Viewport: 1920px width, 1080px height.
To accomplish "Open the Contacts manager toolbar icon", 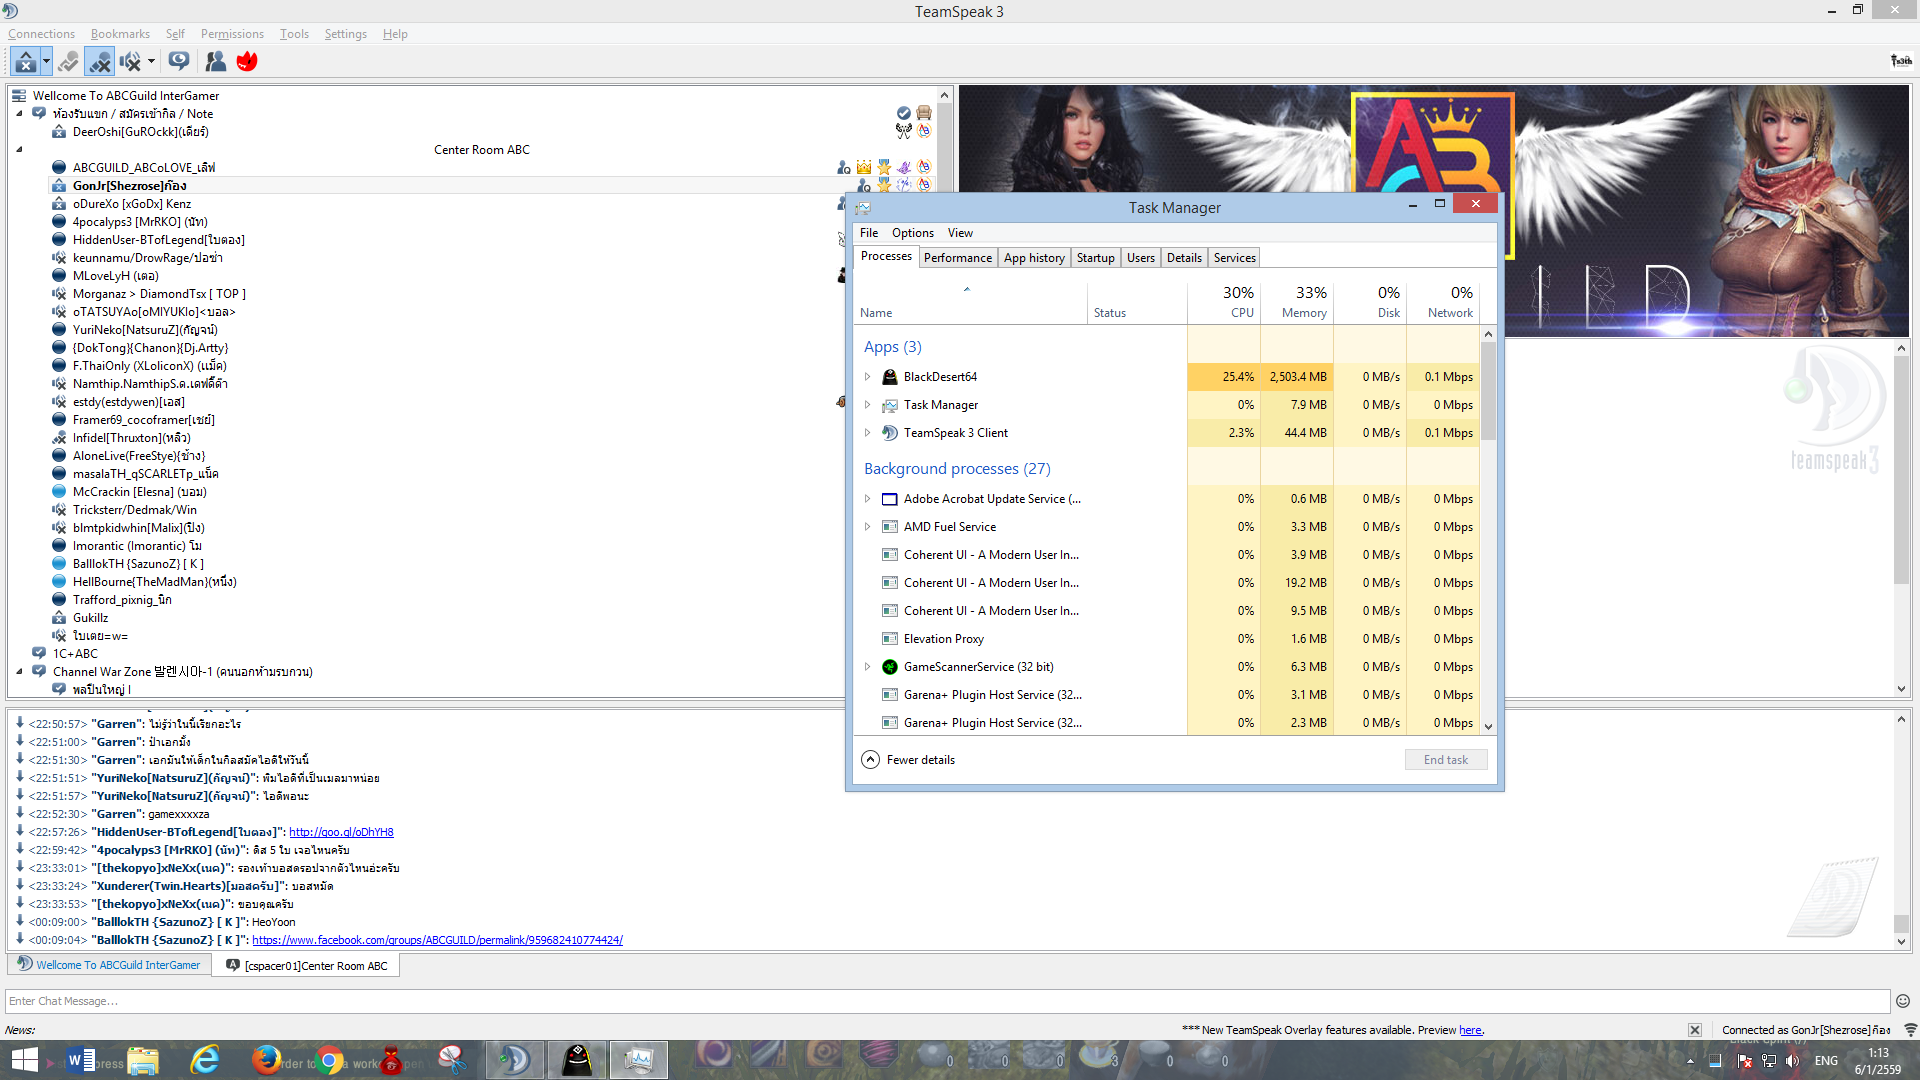I will point(215,61).
